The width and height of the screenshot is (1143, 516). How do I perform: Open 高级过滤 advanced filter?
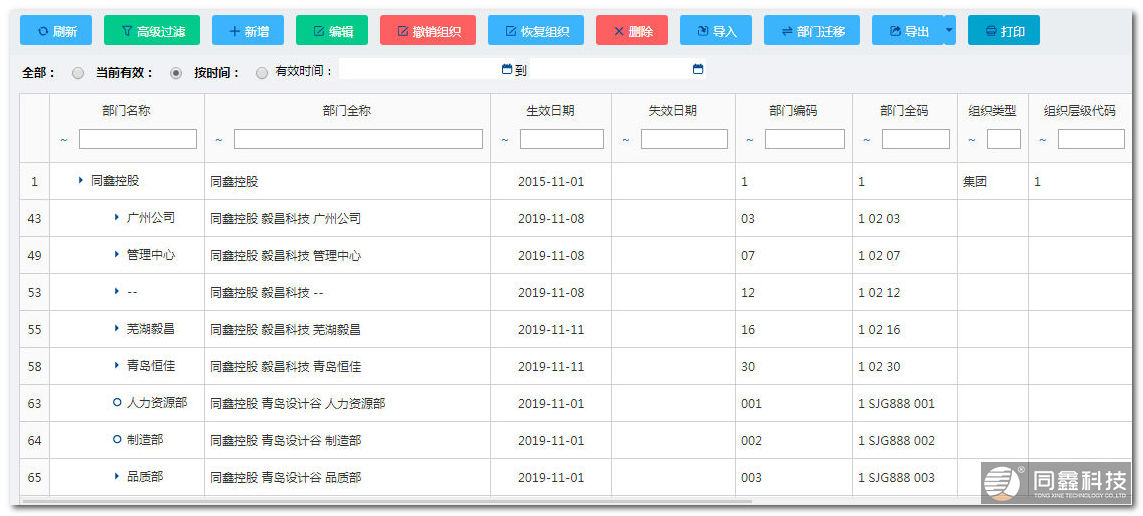152,31
